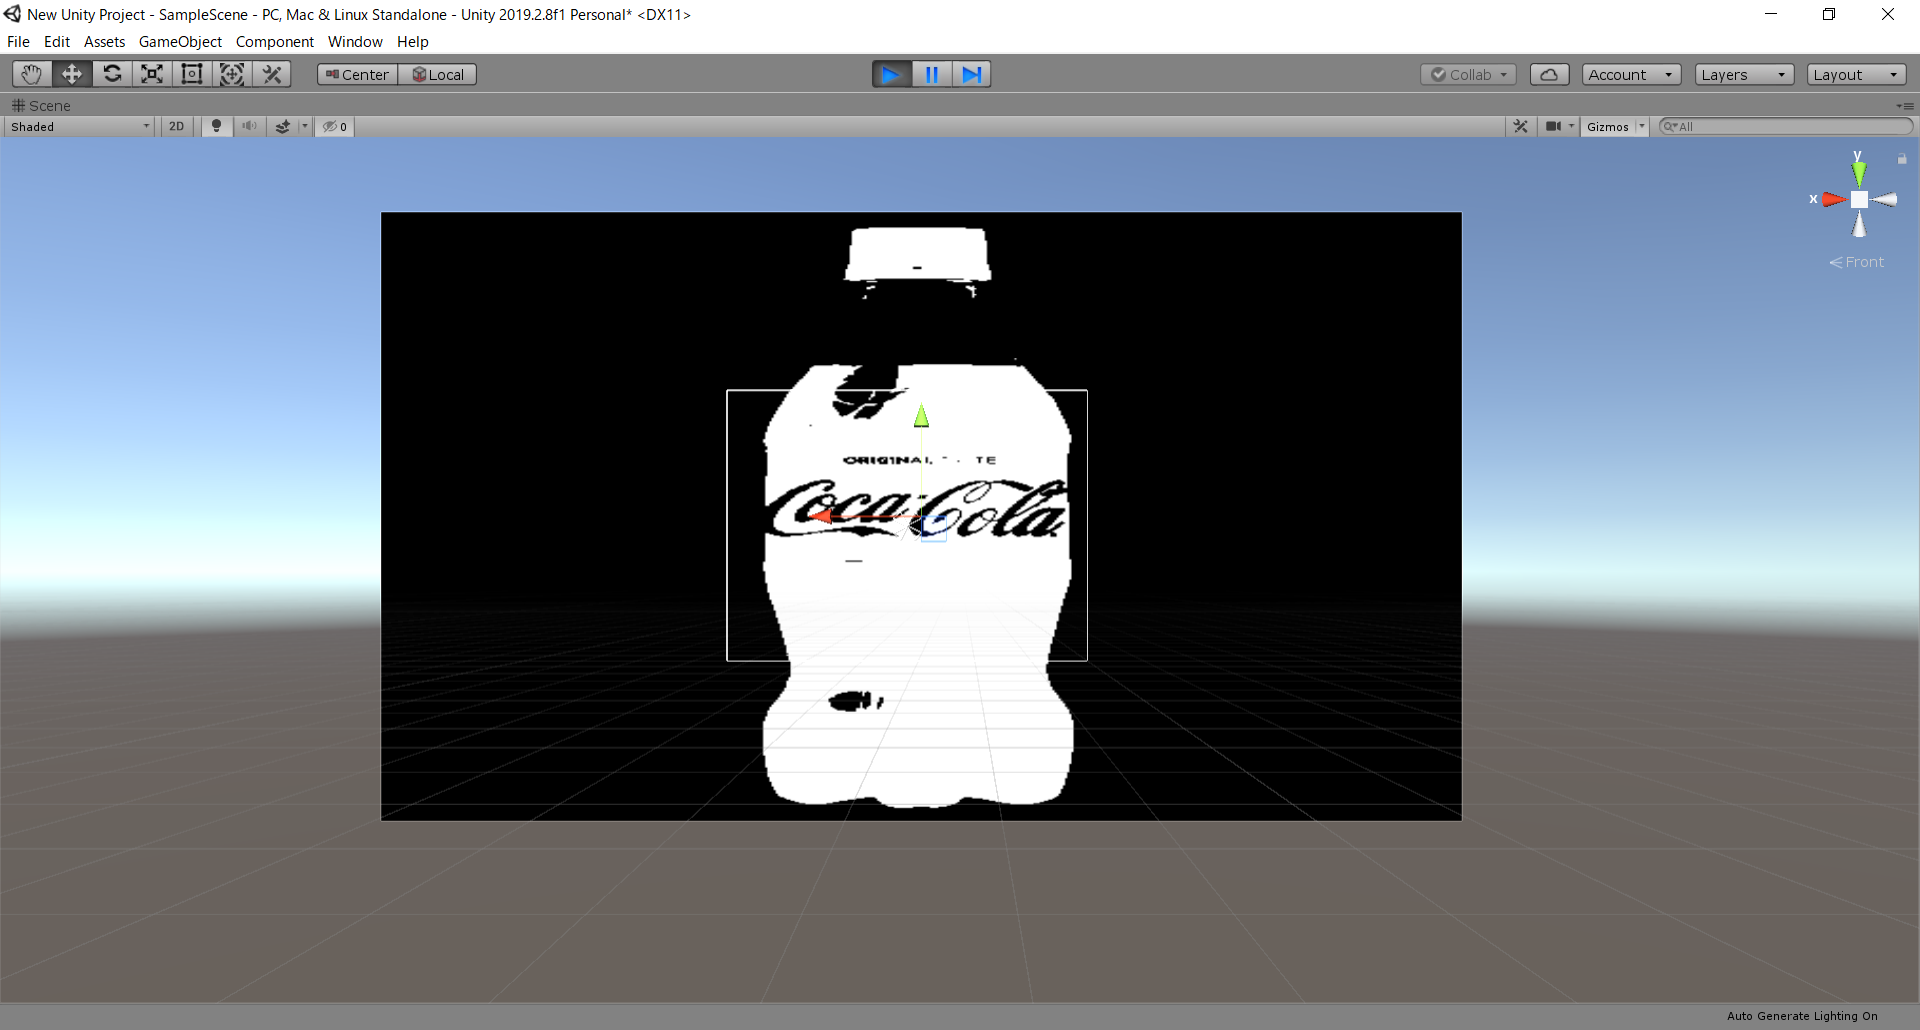Click the red X cone of the orientation gizmo
This screenshot has height=1030, width=1920.
click(x=1834, y=200)
